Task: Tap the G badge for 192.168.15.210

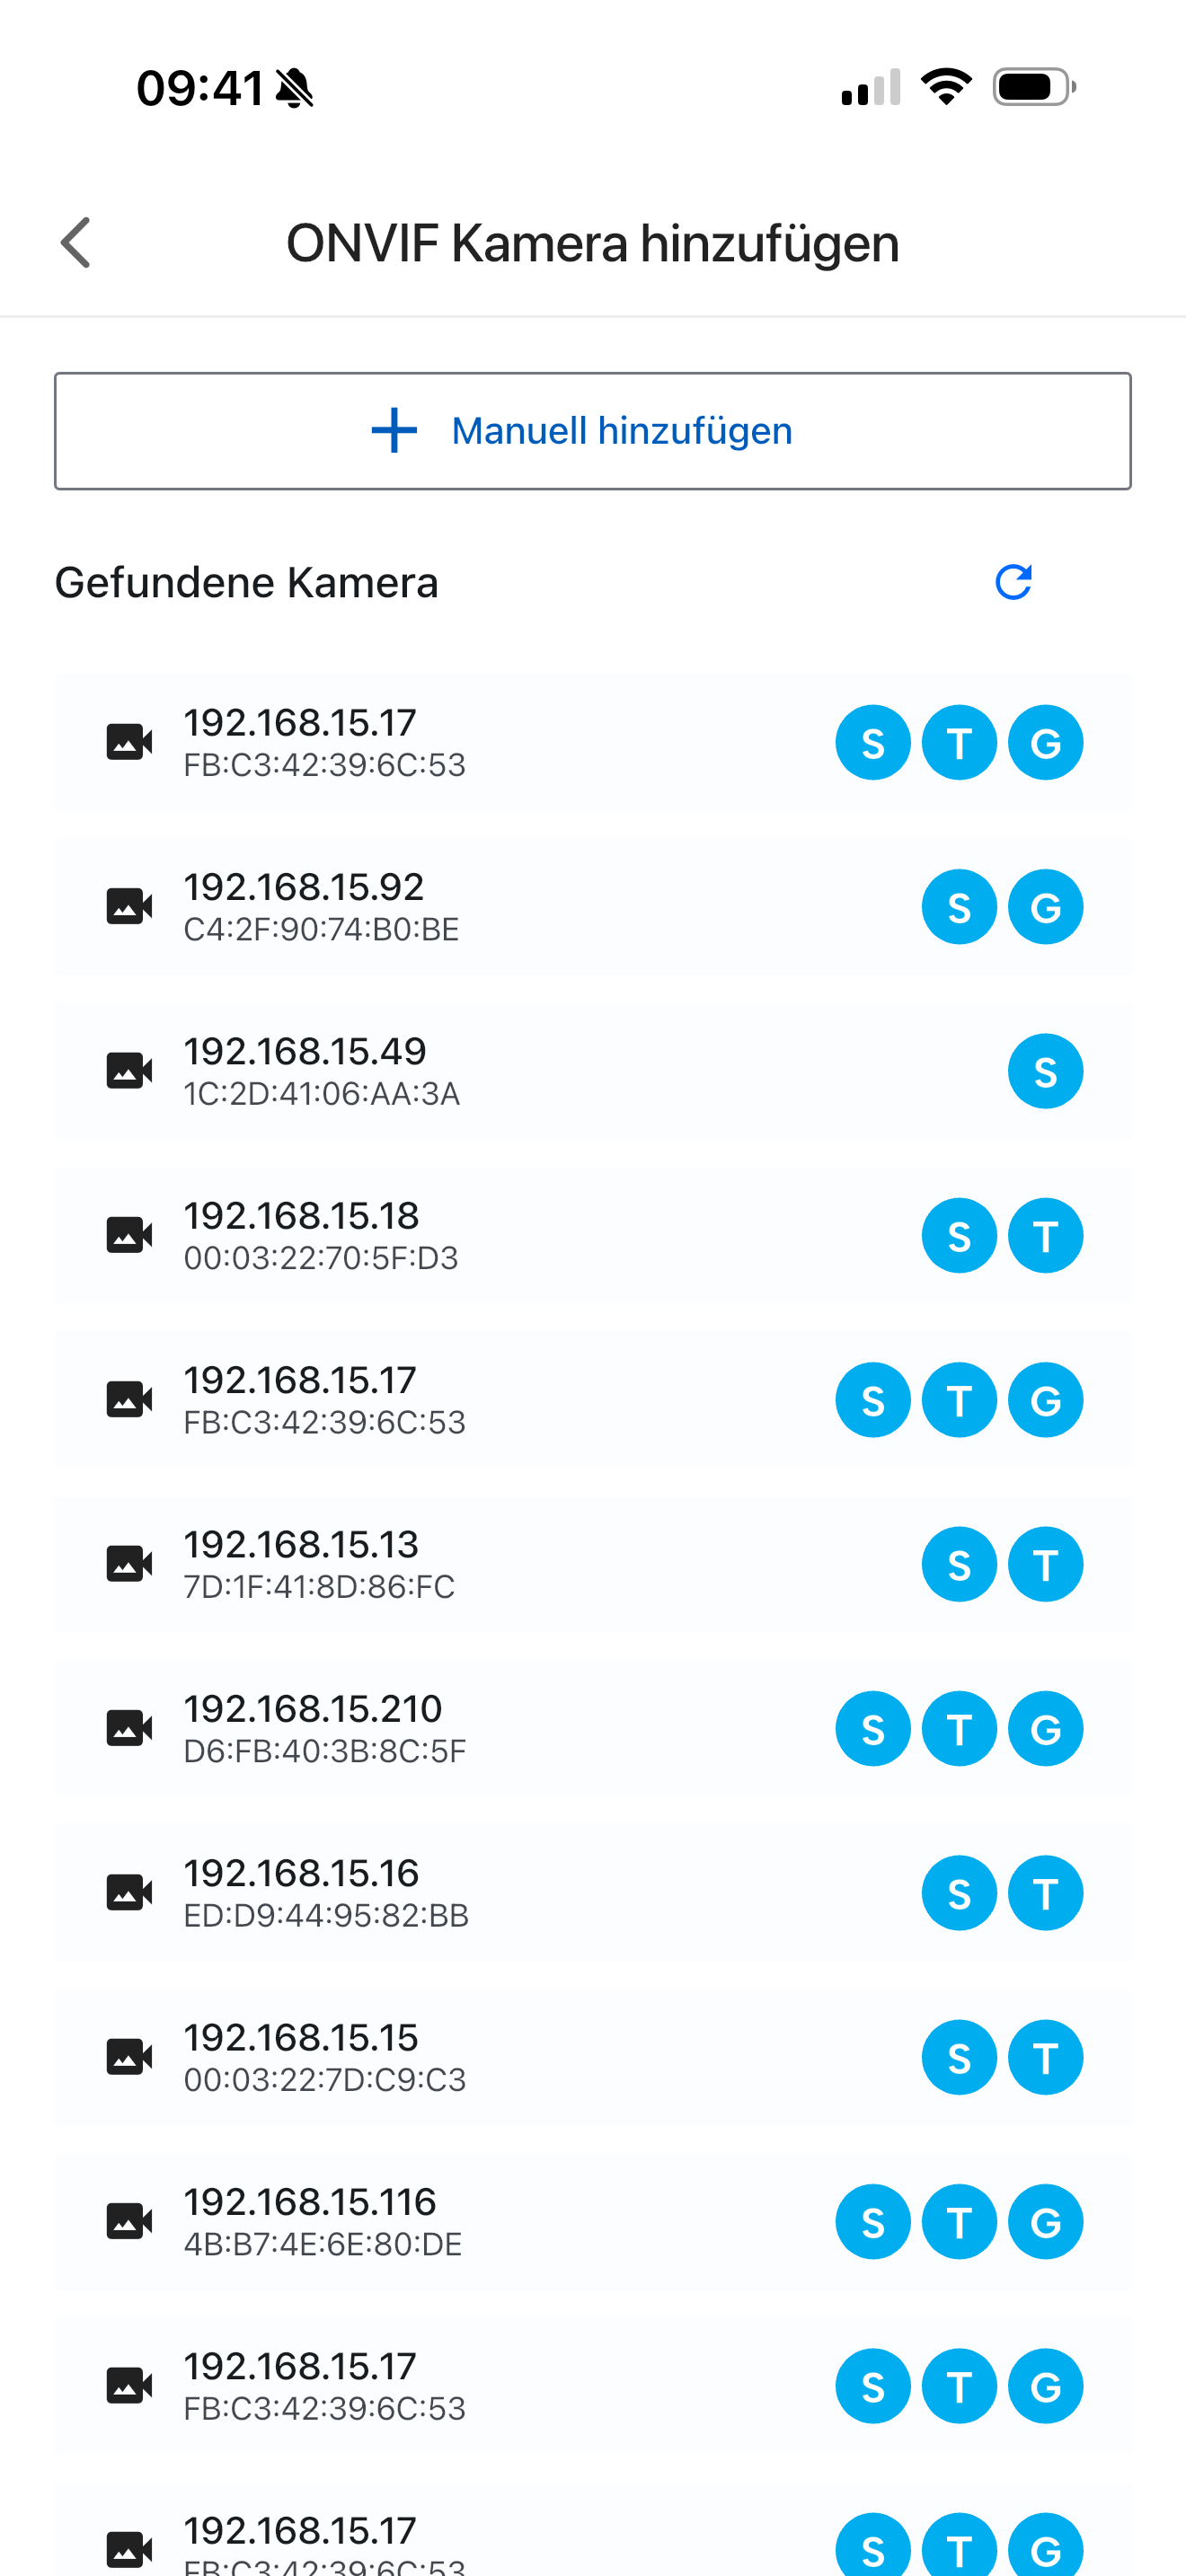Action: (1045, 1729)
